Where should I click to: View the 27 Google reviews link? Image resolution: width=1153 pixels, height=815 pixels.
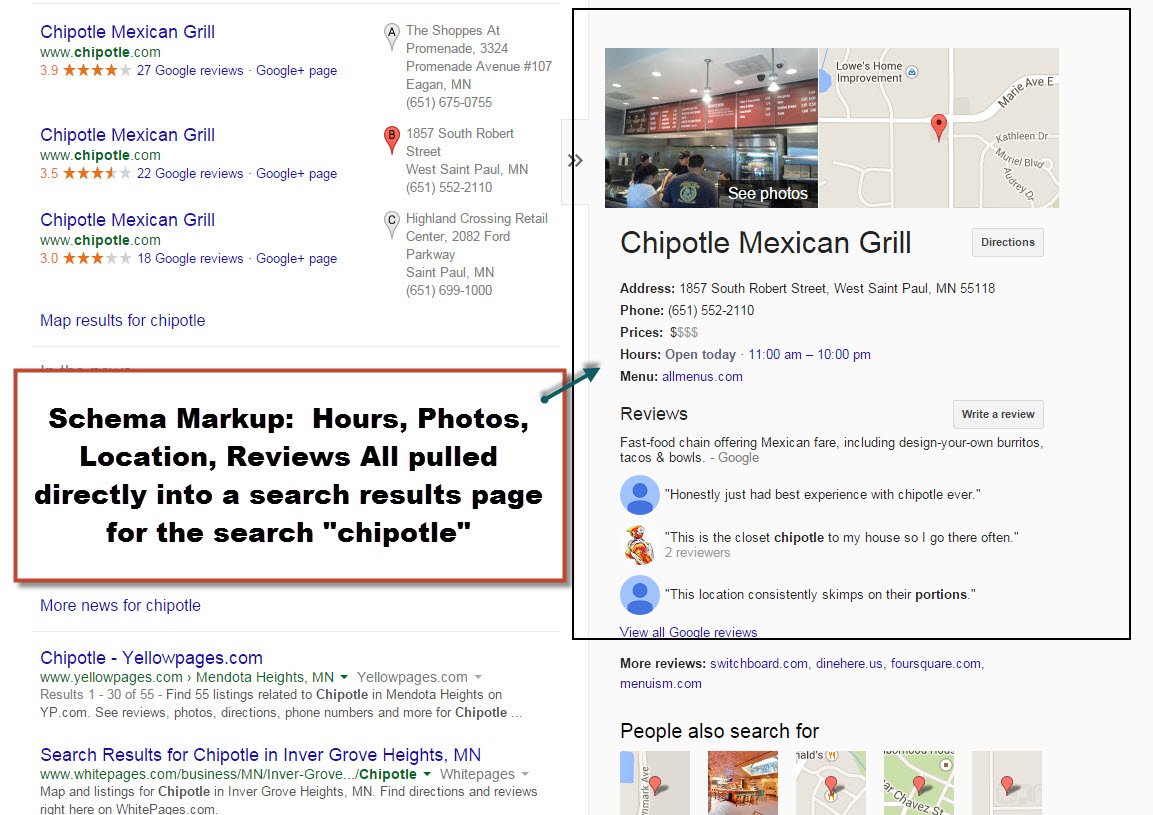click(x=190, y=71)
